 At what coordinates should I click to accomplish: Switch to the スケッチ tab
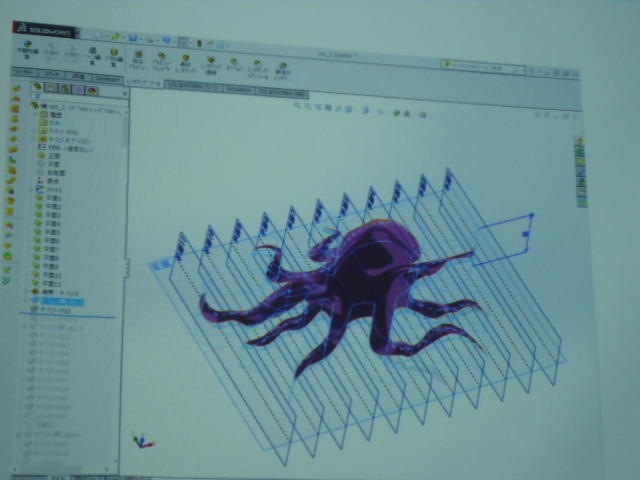(52, 74)
